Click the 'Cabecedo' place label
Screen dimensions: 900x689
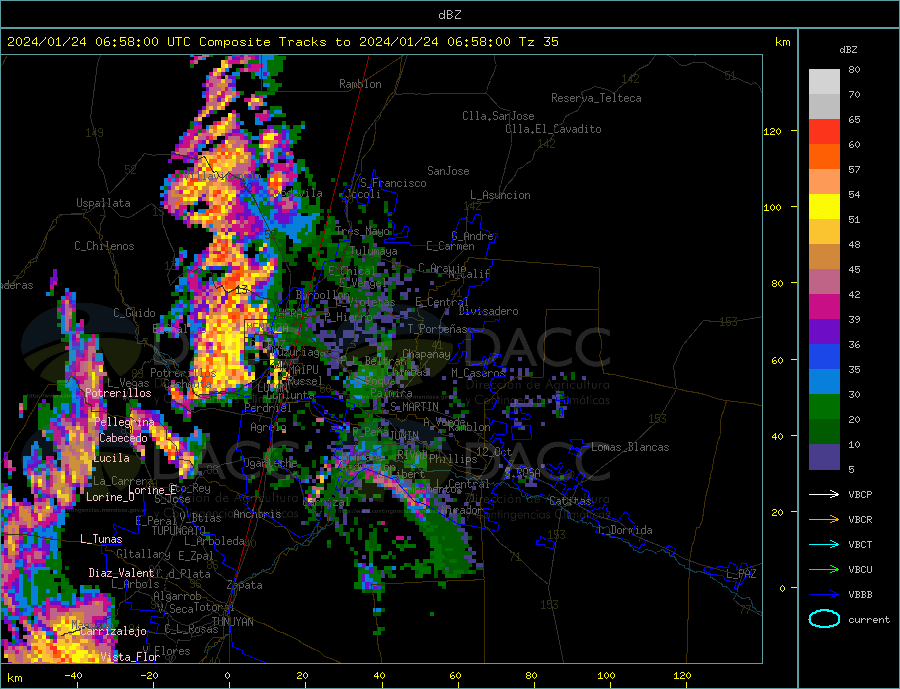pyautogui.click(x=123, y=438)
